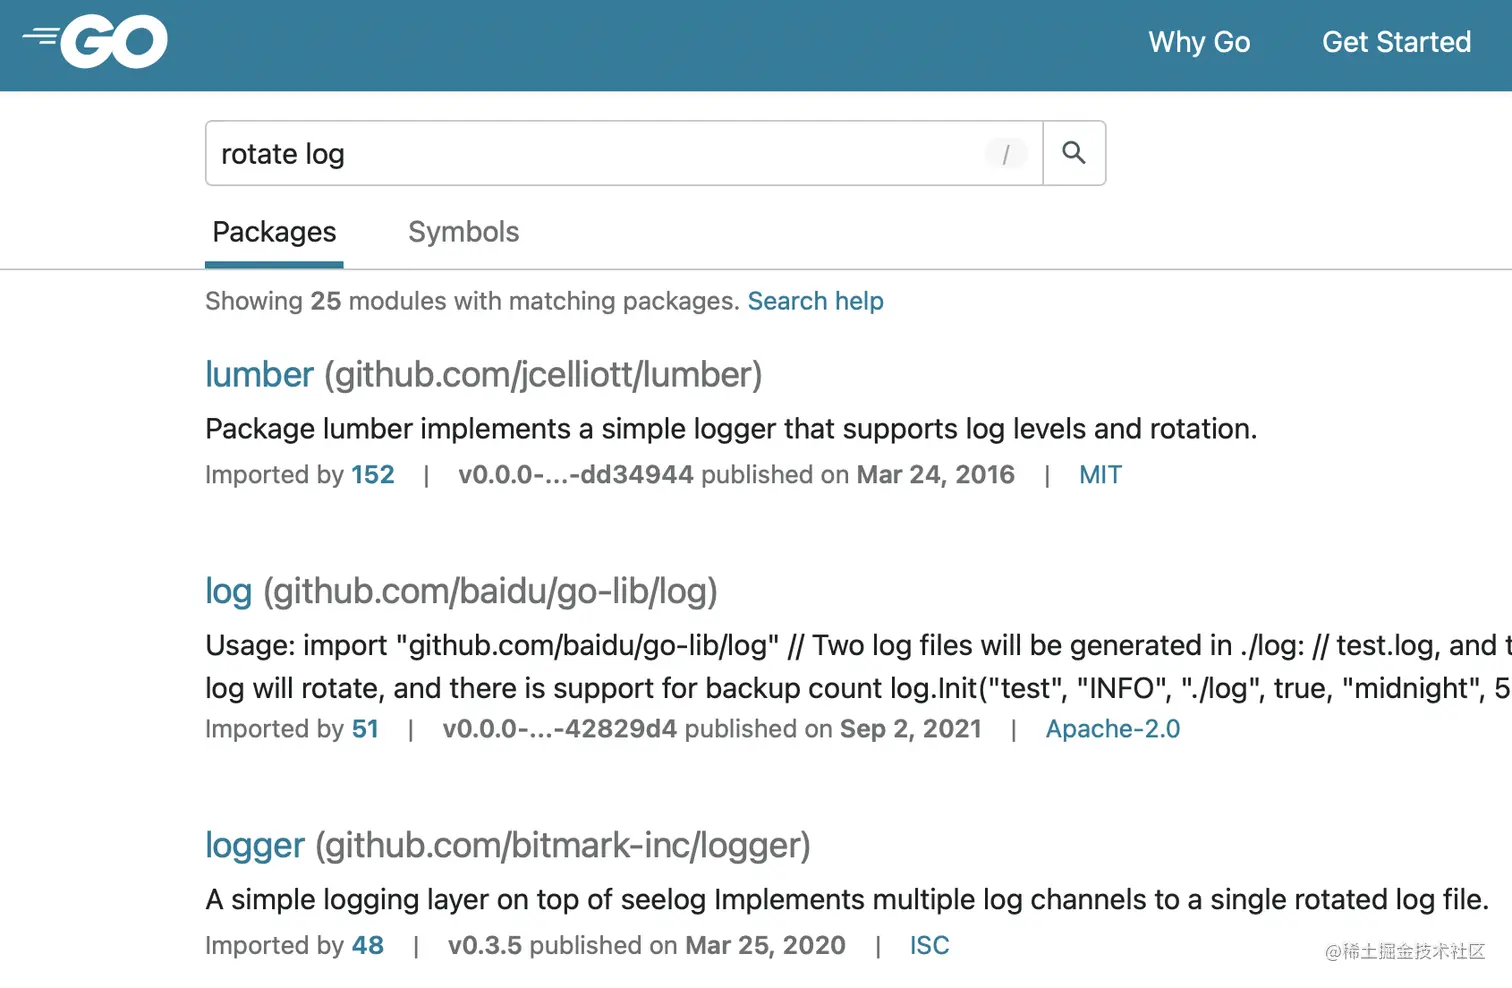The image size is (1512, 988).
Task: Open the baidu go-lib log package
Action: tap(228, 591)
